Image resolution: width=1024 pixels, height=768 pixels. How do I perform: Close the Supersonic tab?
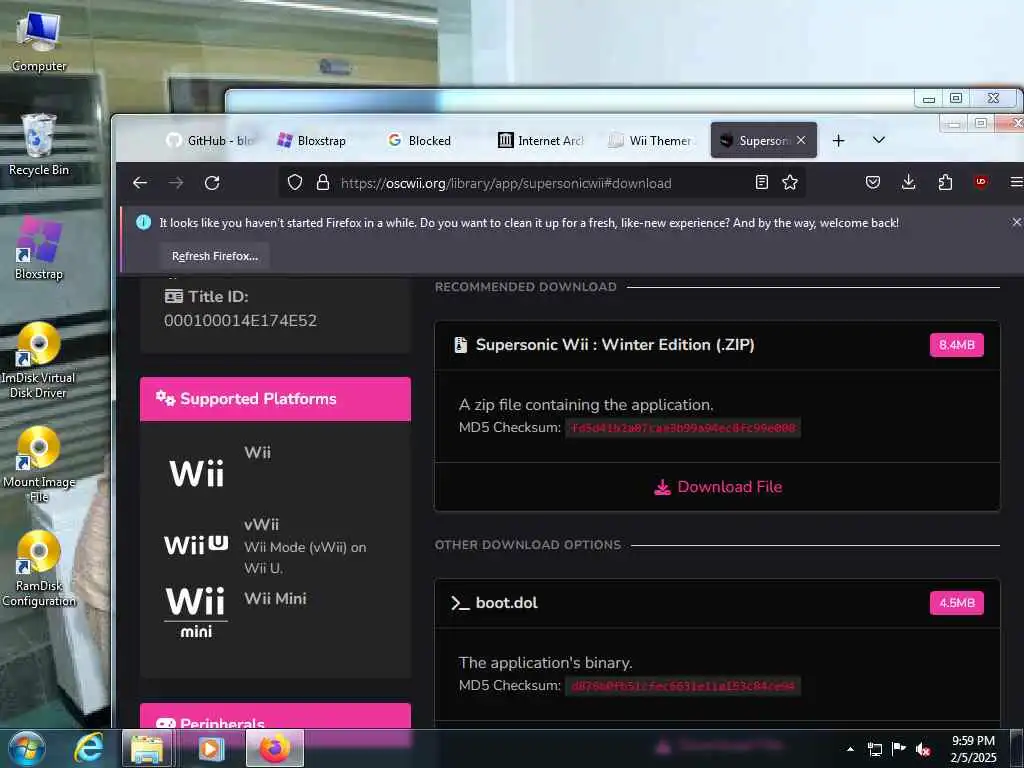(801, 140)
